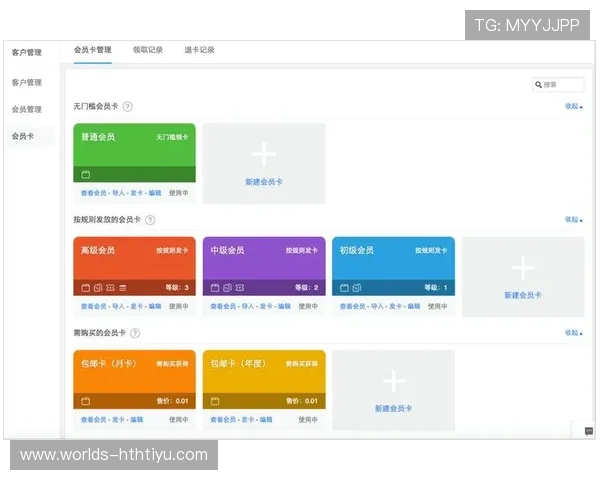This screenshot has height=480, width=600.
Task: Click 发卡 under the 高级会员 card
Action: (137, 306)
